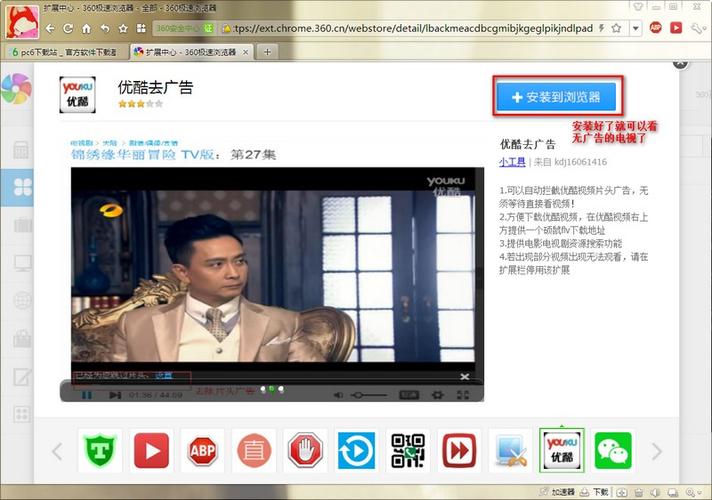Viewport: 712px width, 500px height.
Task: Click the browser back arrow
Action: coord(50,29)
